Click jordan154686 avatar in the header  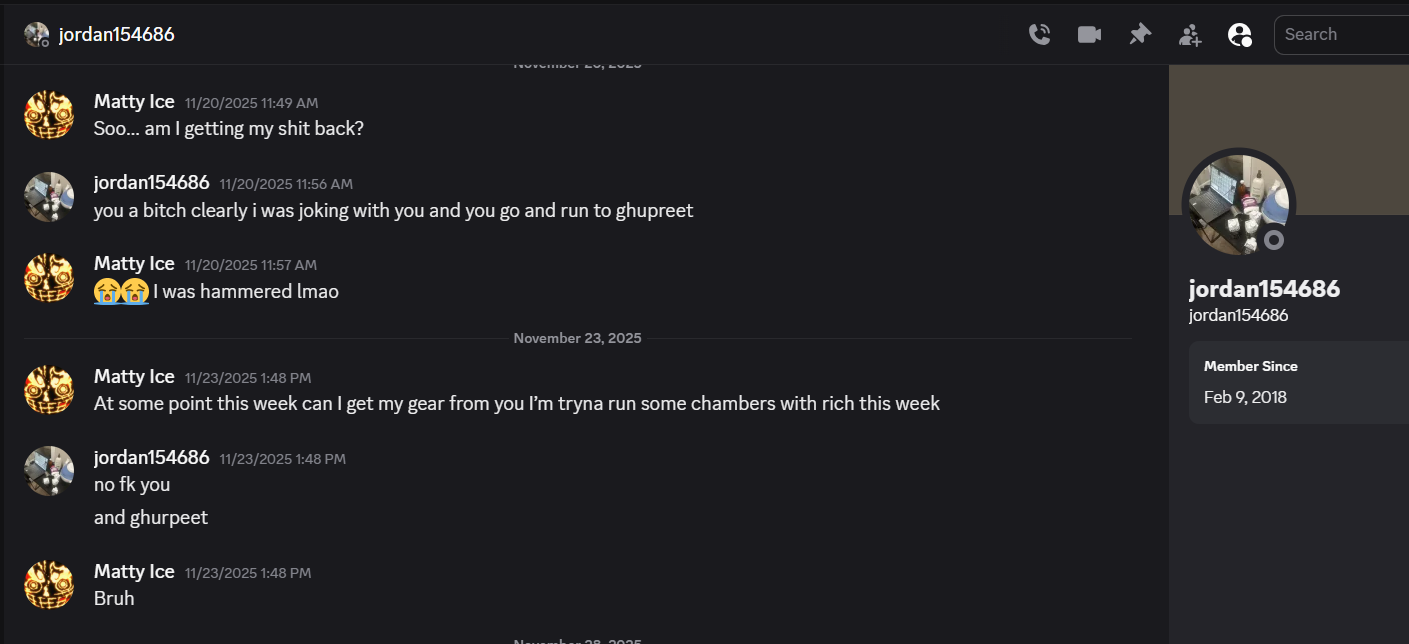pyautogui.click(x=37, y=35)
